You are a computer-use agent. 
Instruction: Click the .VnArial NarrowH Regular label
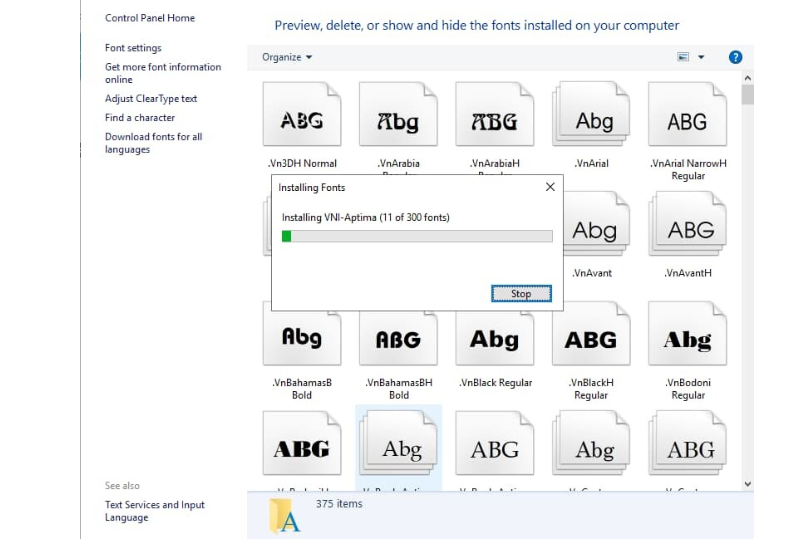coord(688,169)
